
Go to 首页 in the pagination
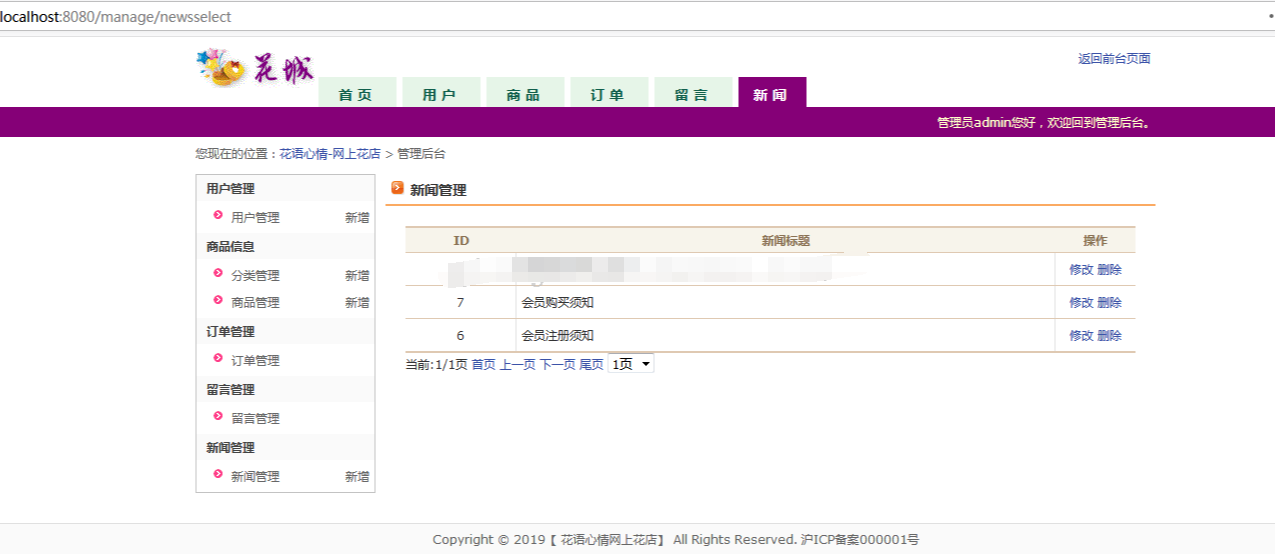pos(483,365)
